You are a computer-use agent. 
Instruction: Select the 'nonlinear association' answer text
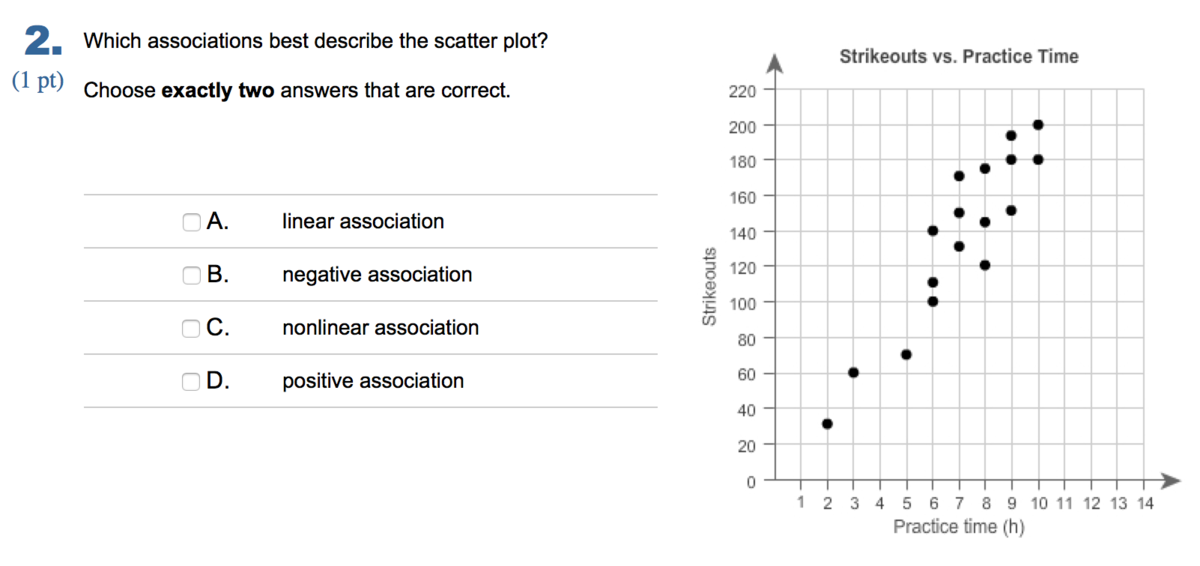(380, 328)
